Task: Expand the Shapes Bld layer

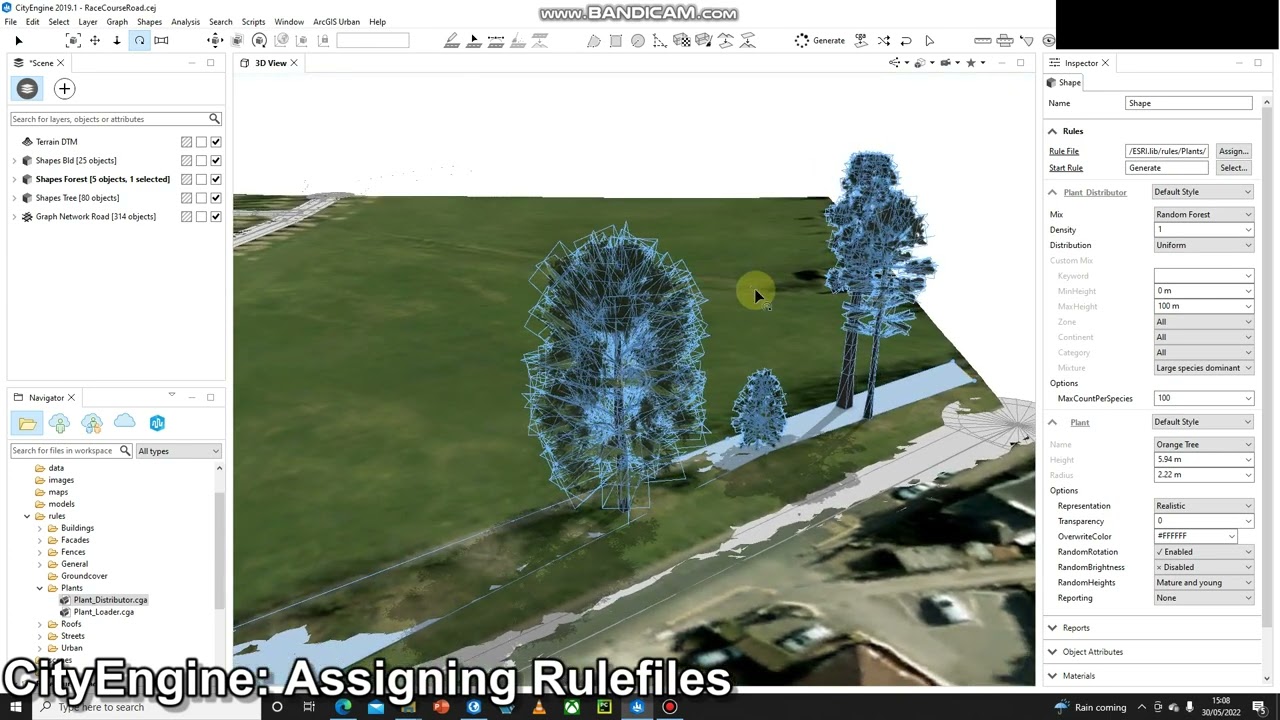Action: point(14,161)
